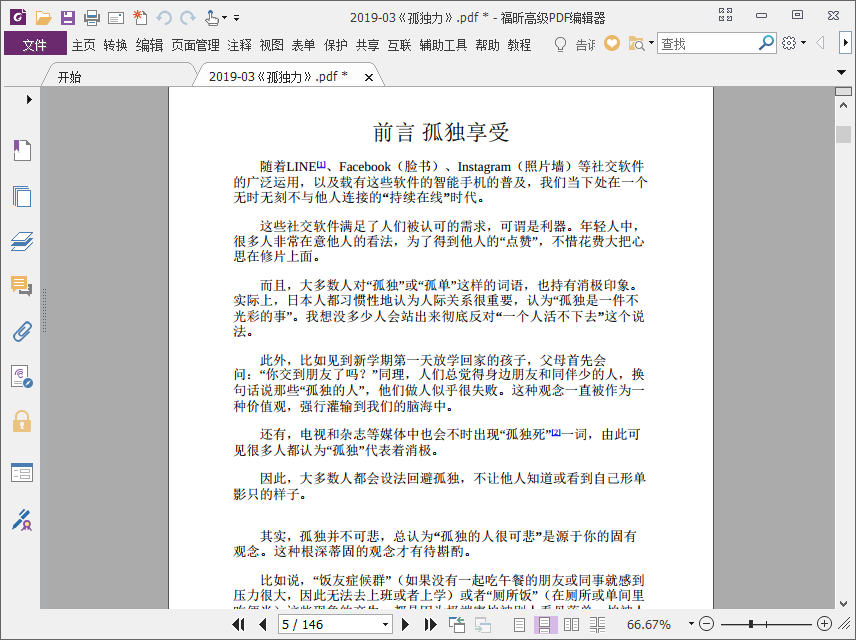The image size is (856, 640).
Task: Click the previous search result arrow
Action: 820,43
